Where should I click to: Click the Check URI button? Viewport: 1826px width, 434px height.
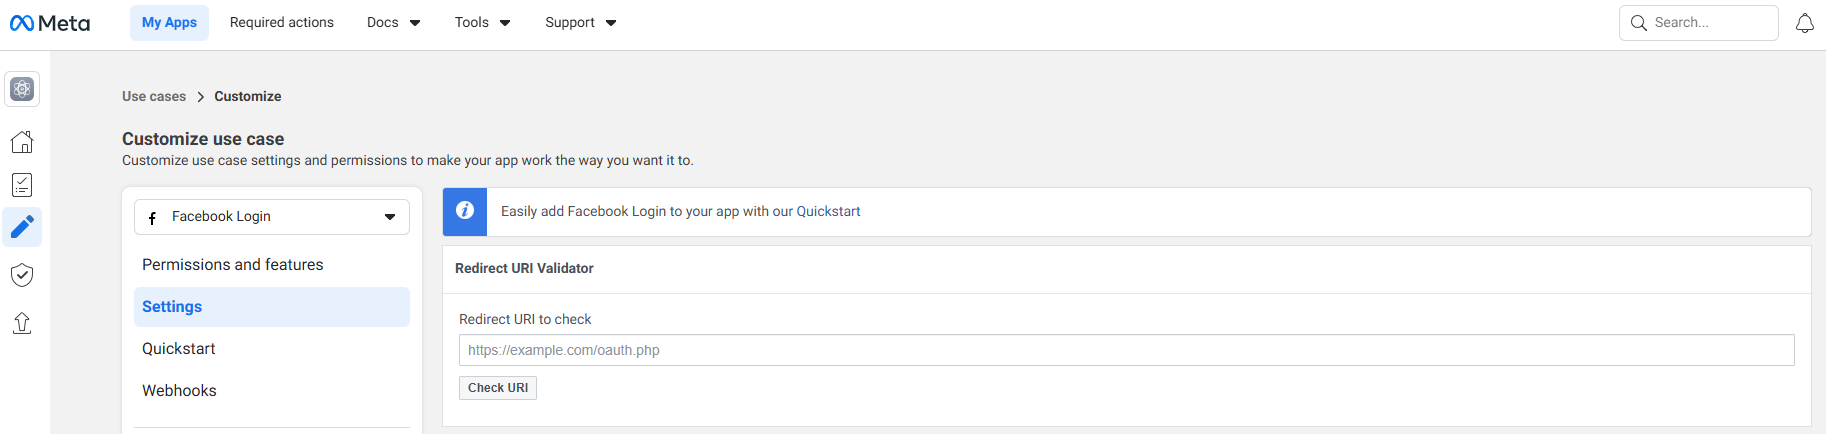pos(498,388)
